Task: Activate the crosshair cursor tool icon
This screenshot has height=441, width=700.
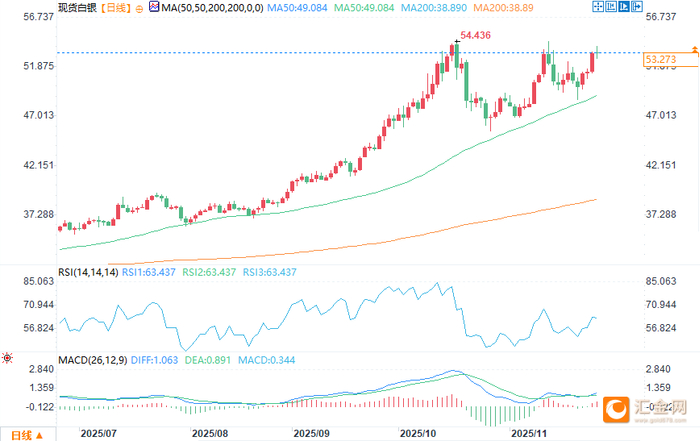Action: click(598, 6)
